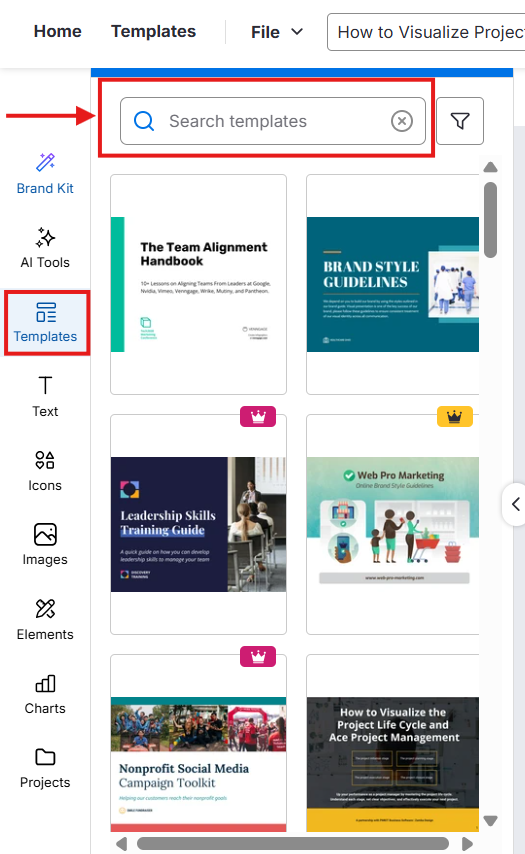Click the scroll down arrow of the template list

click(x=491, y=820)
